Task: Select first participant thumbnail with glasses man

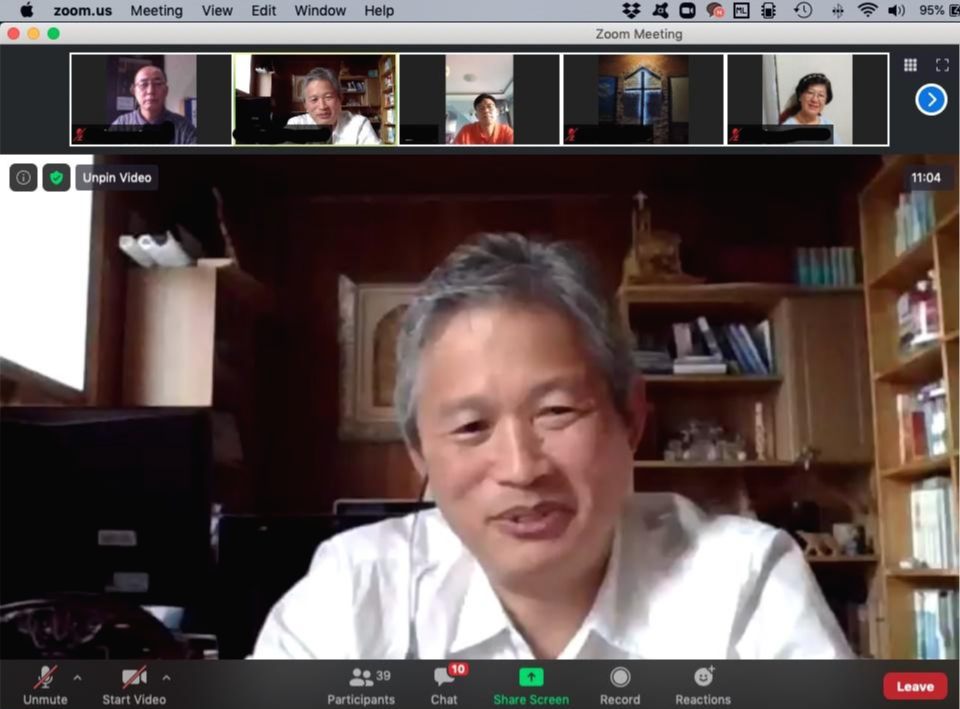Action: point(151,99)
